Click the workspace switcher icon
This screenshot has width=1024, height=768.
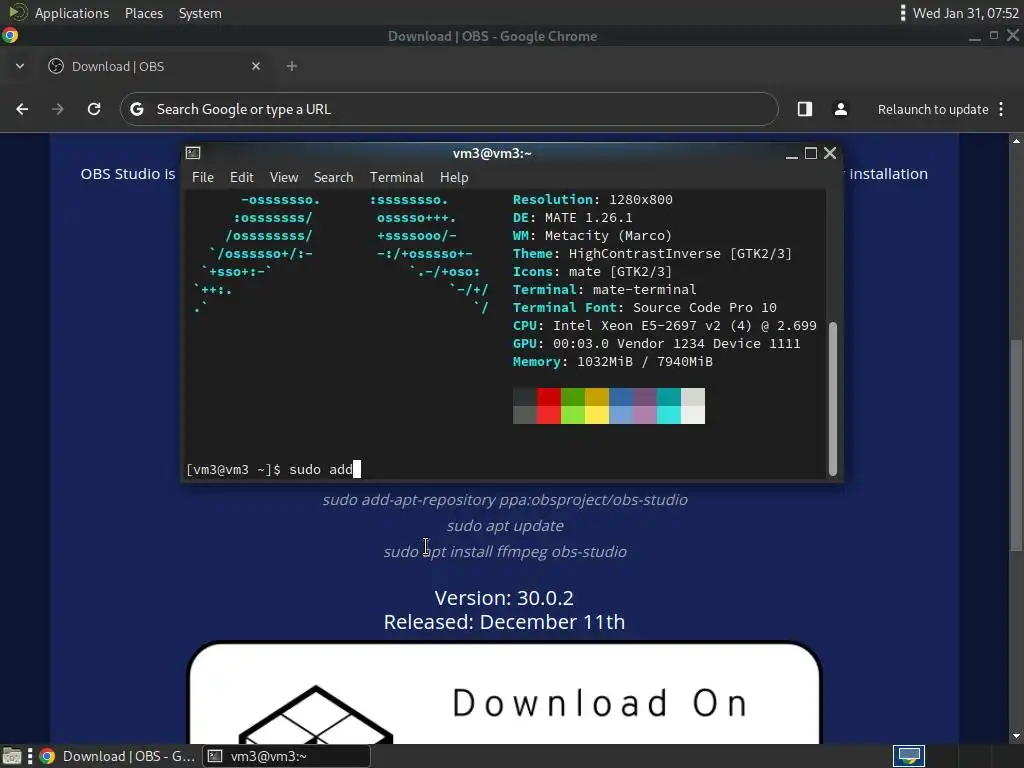(908, 756)
